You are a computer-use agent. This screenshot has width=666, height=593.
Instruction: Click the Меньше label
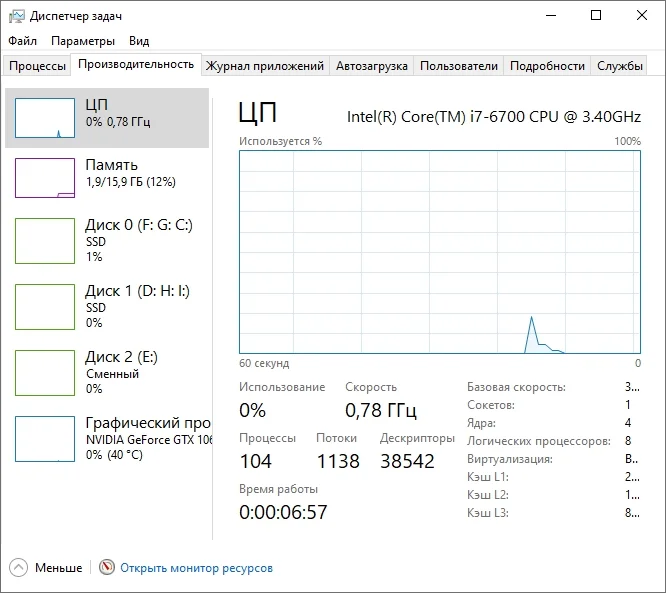point(59,568)
